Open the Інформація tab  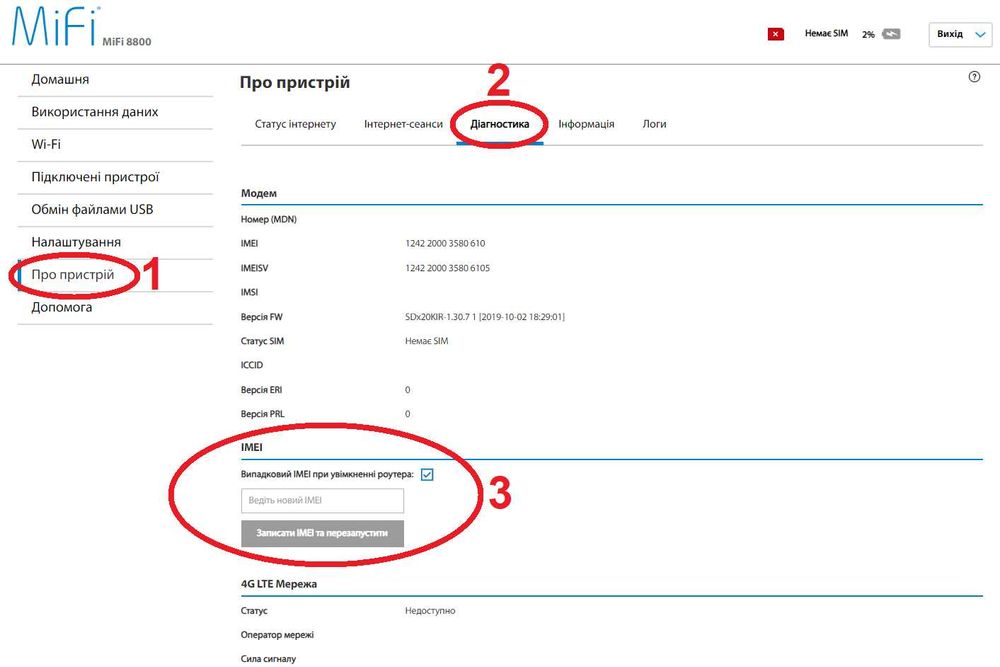point(586,124)
